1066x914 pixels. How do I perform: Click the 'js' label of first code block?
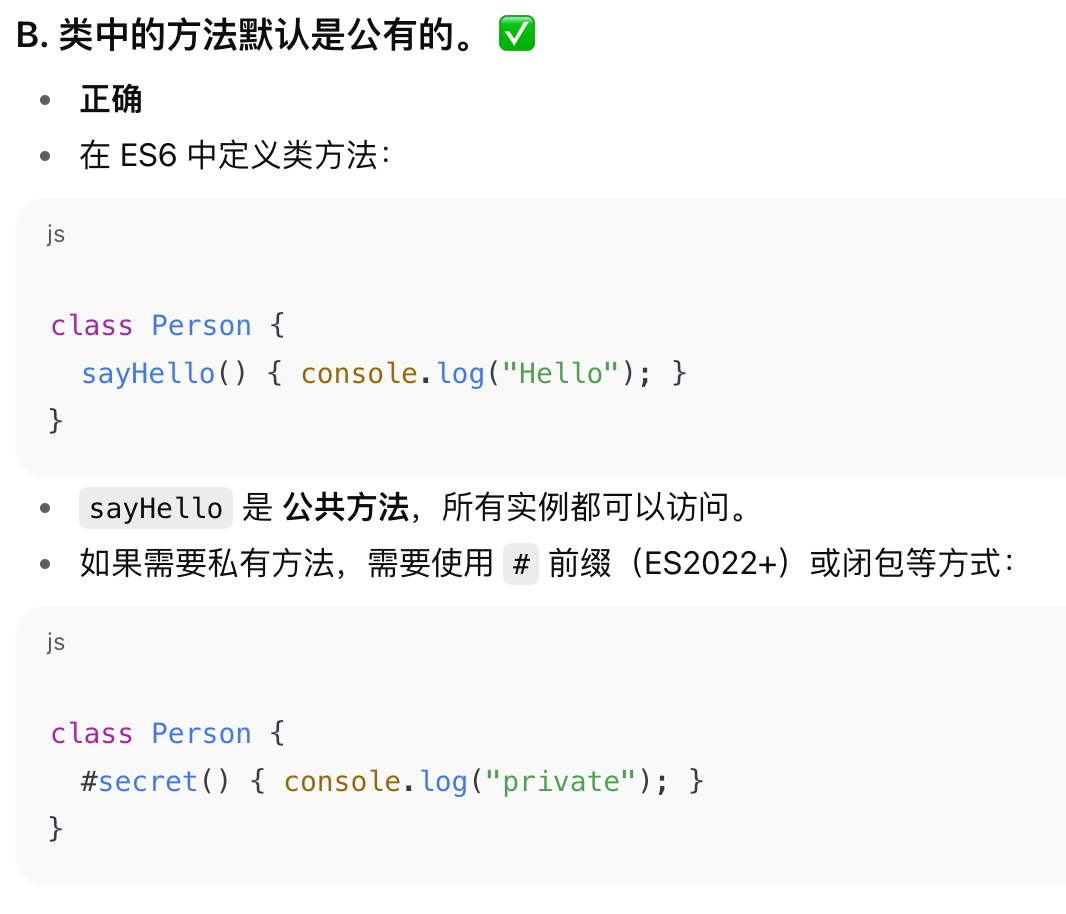pyautogui.click(x=56, y=234)
